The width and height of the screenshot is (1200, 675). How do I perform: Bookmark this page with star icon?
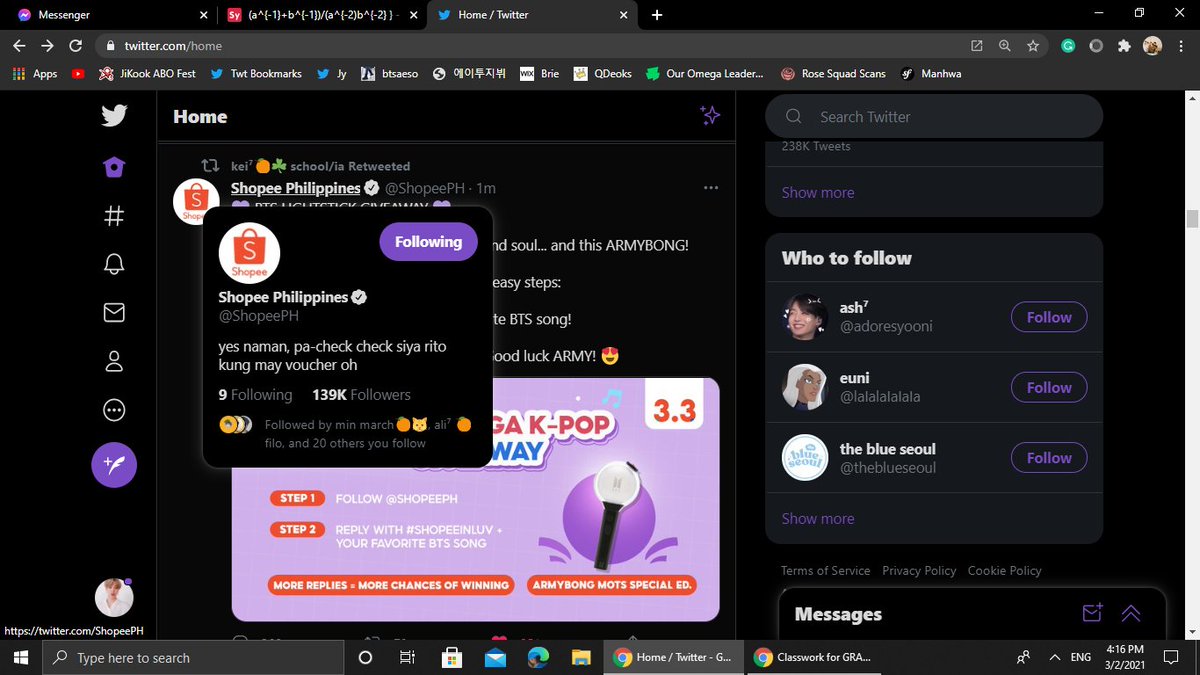point(1033,45)
